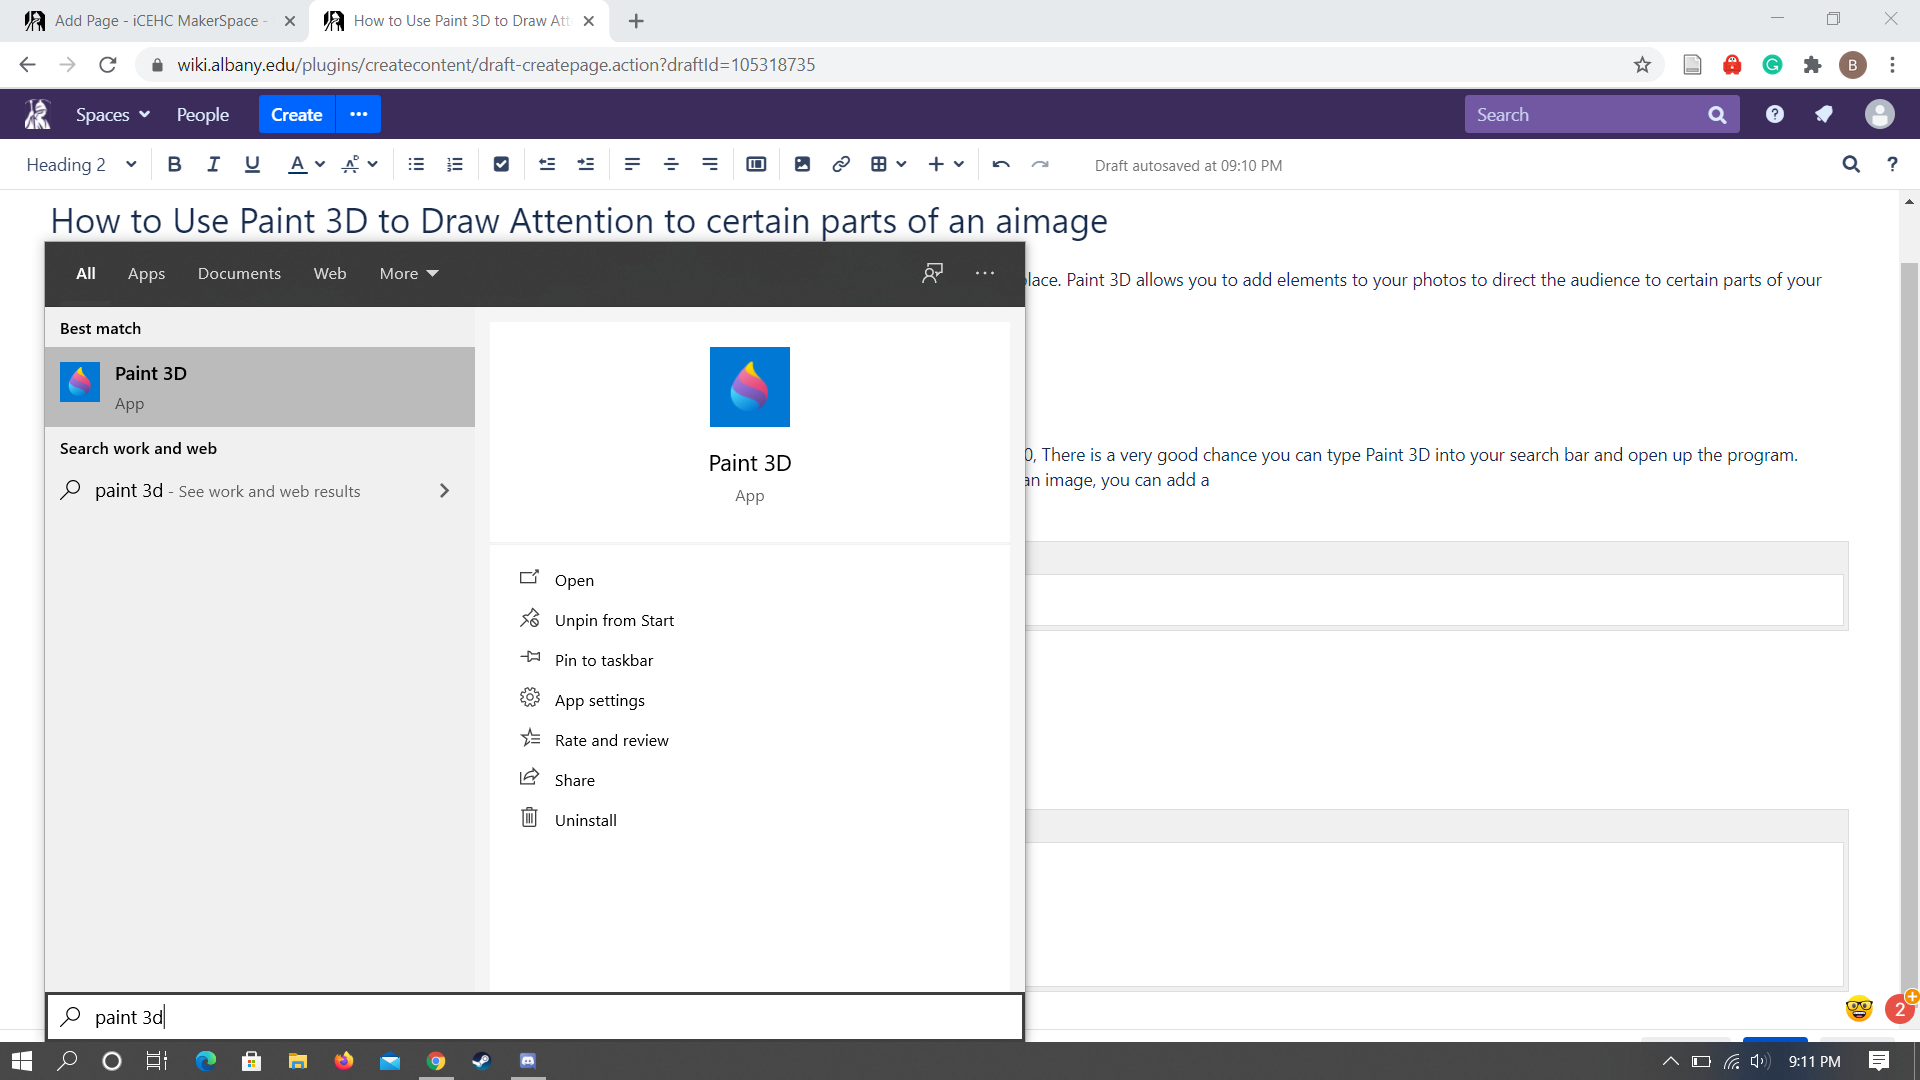Undo the last edit
1920x1080 pixels.
click(x=1001, y=165)
